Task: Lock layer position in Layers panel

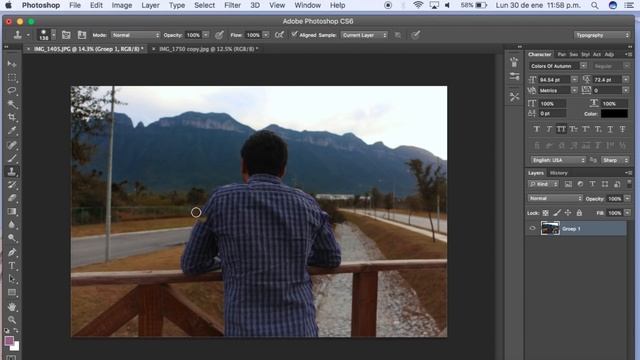Action: [x=568, y=213]
